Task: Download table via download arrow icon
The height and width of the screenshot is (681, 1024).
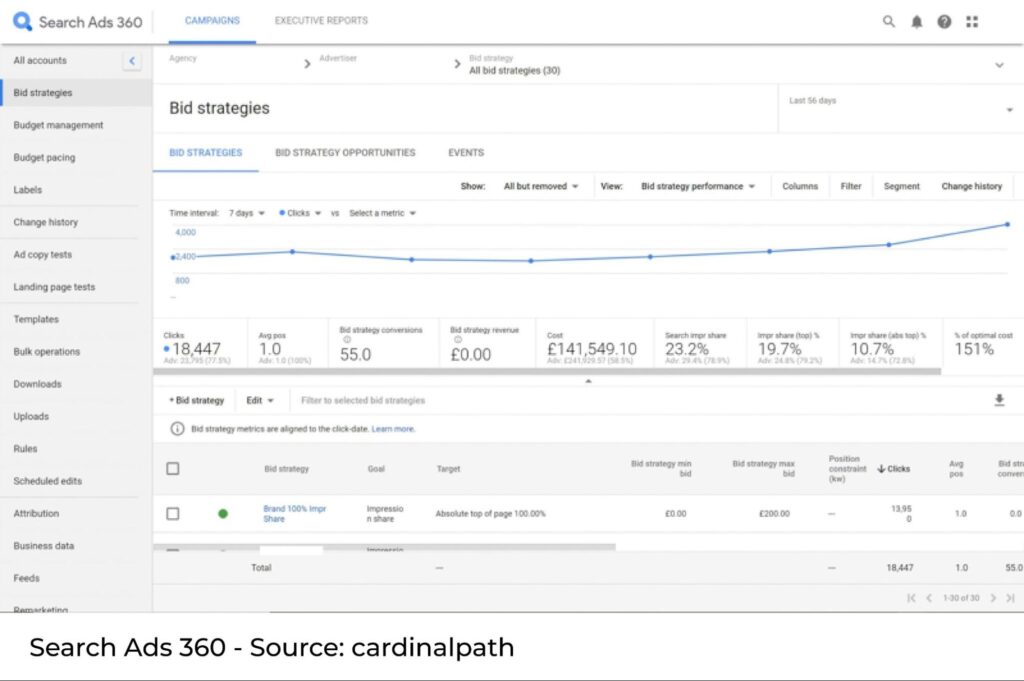Action: click(999, 400)
